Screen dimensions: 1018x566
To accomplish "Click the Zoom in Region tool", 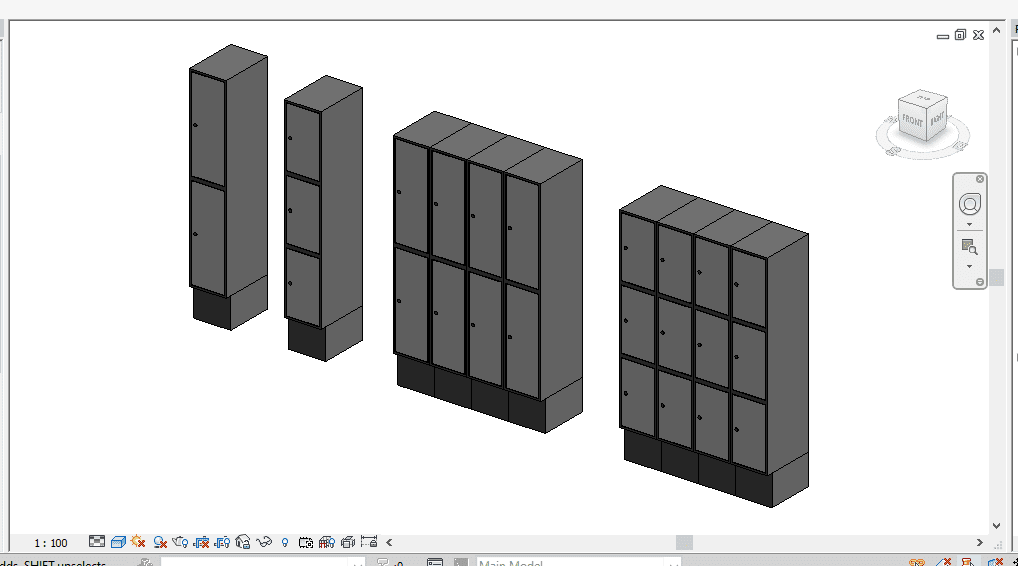I will [969, 246].
